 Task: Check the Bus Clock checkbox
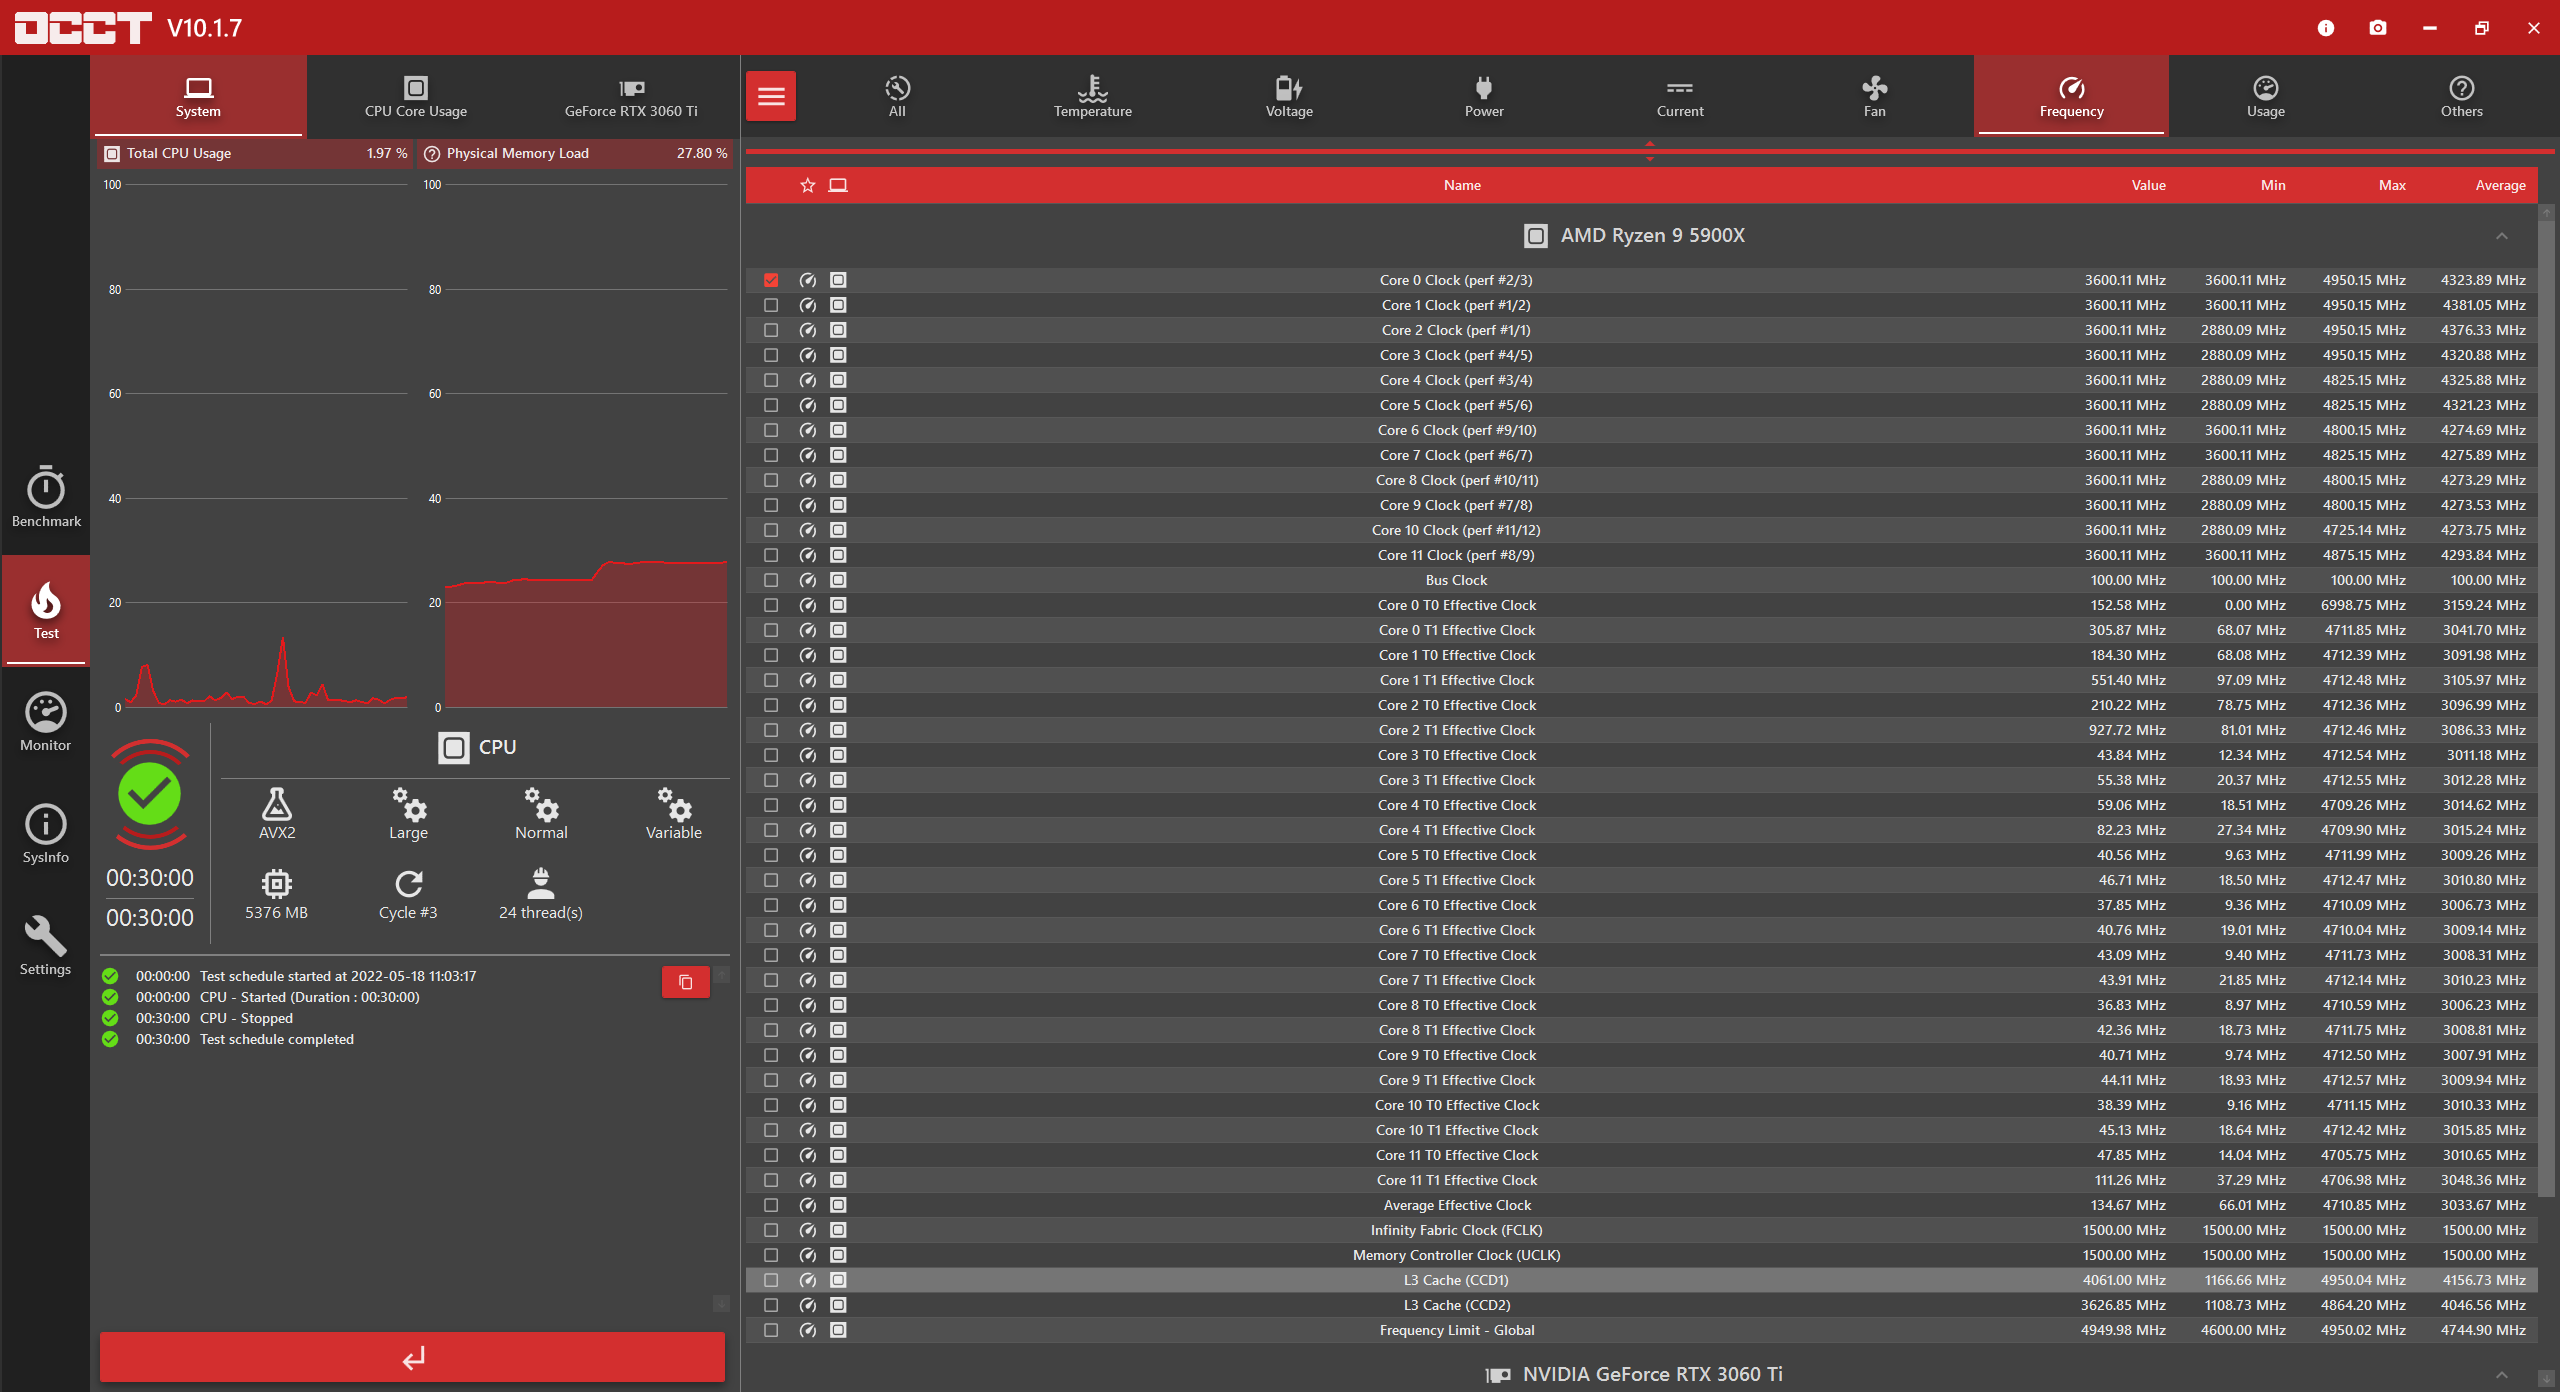(x=771, y=580)
